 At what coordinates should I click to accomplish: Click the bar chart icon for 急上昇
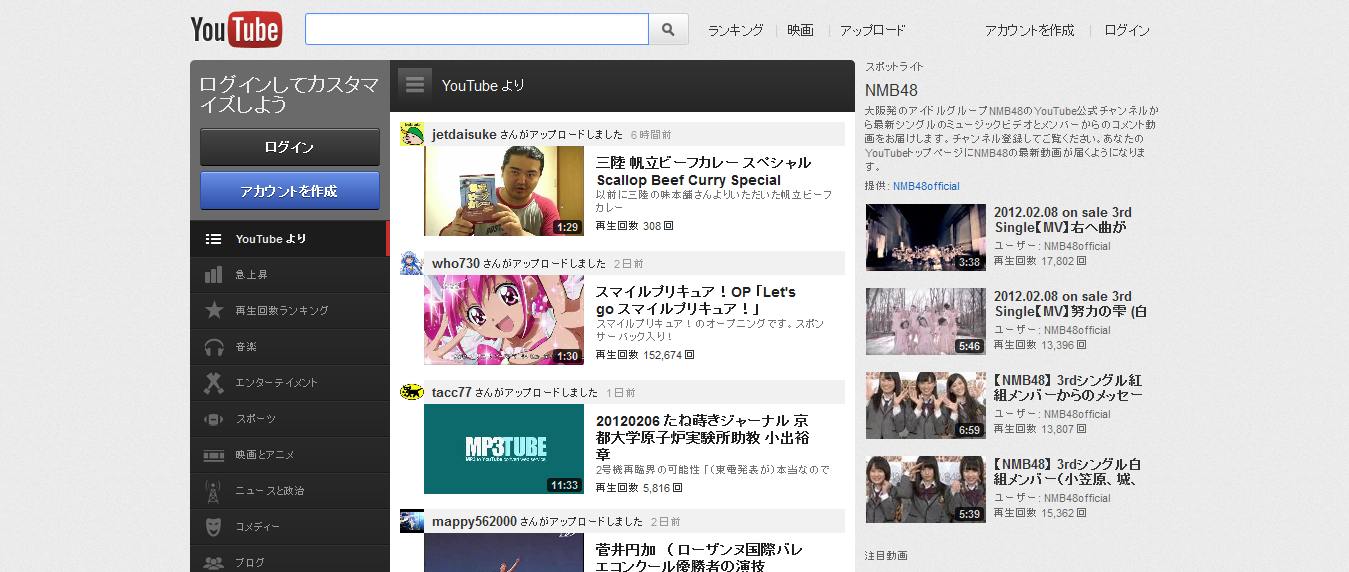coord(213,275)
